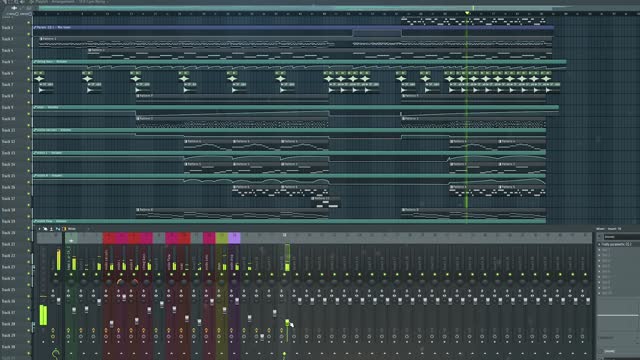Click the Track 12 name label
Viewport: 640px width, 360px height.
(x=8, y=142)
